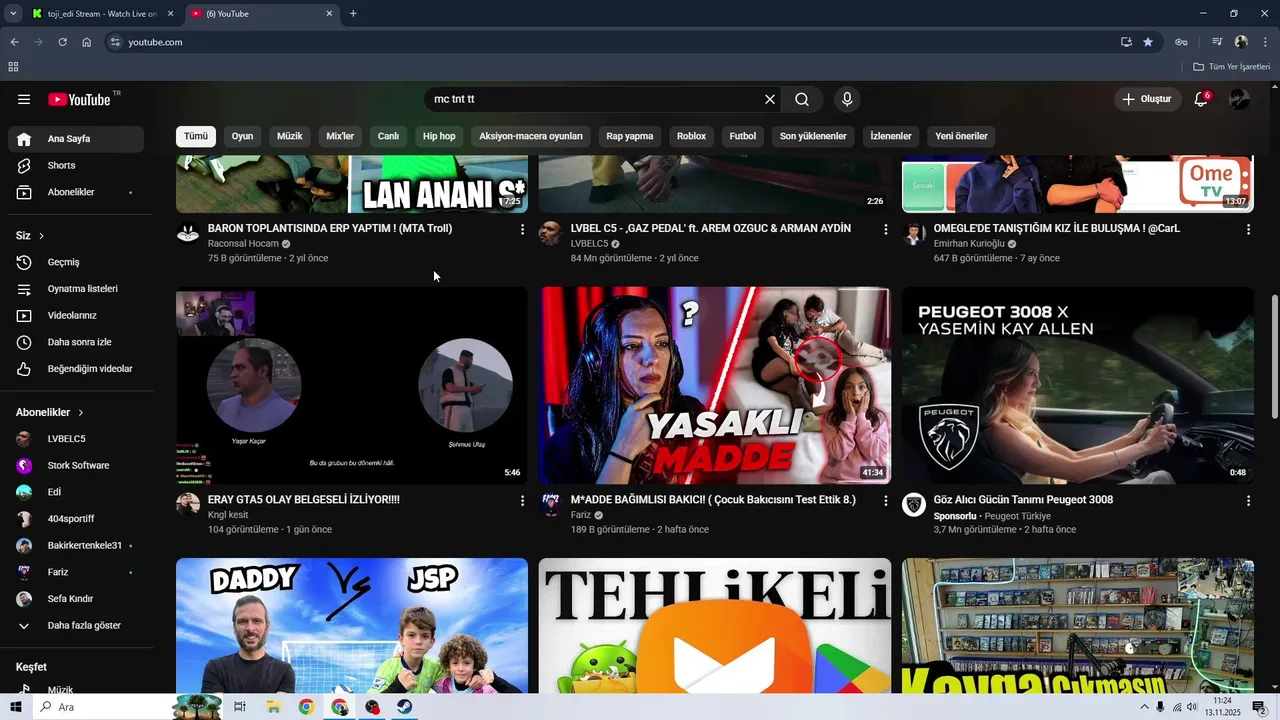
Task: Open options menu for BARON TOPLANTISINDA video
Action: 522,229
